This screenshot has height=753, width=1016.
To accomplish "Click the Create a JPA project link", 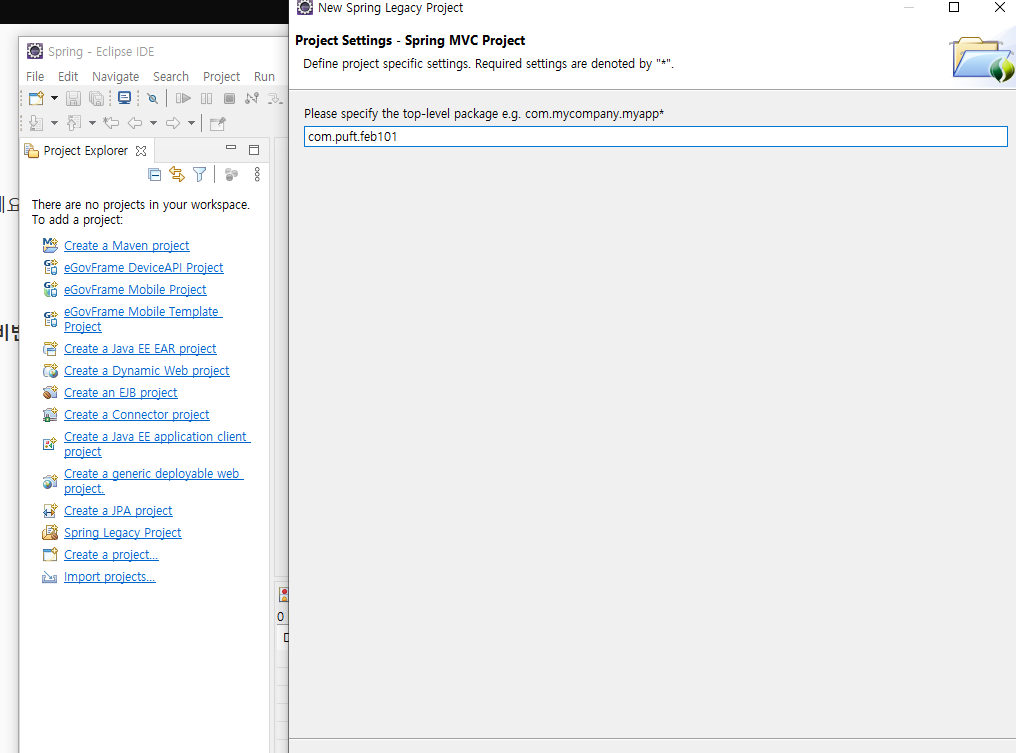I will pyautogui.click(x=118, y=511).
